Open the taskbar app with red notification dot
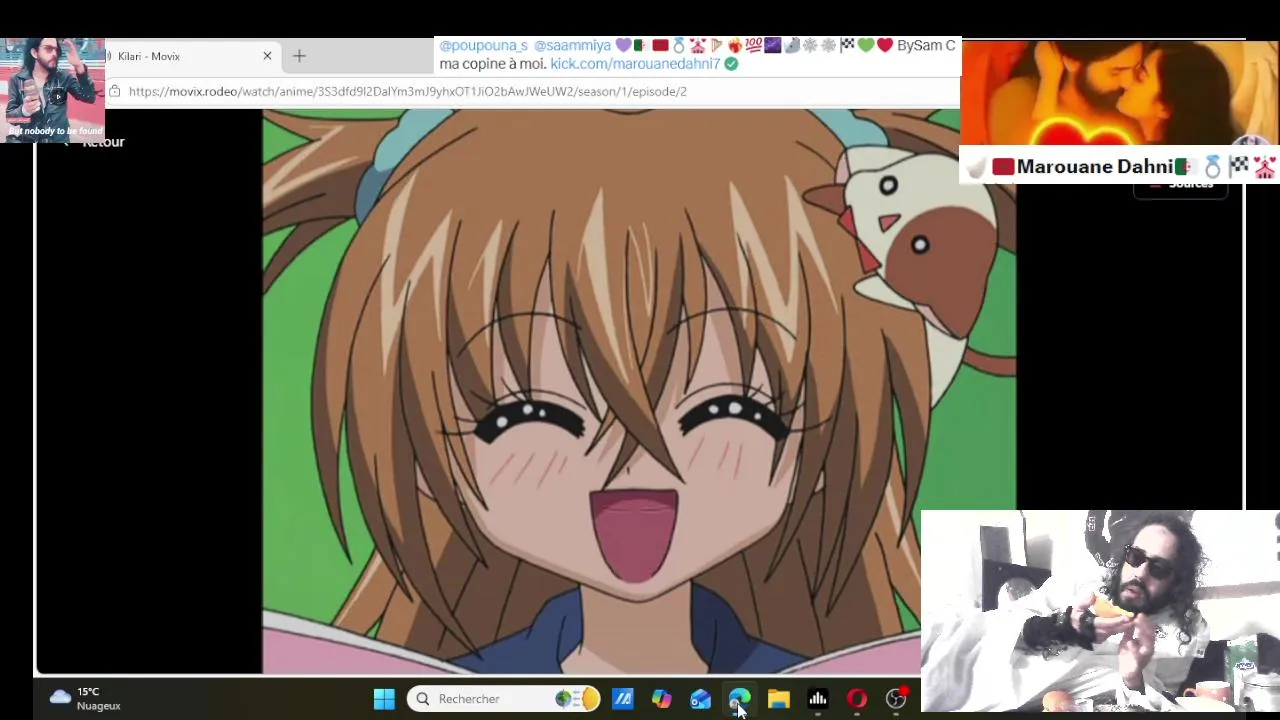 pyautogui.click(x=896, y=699)
